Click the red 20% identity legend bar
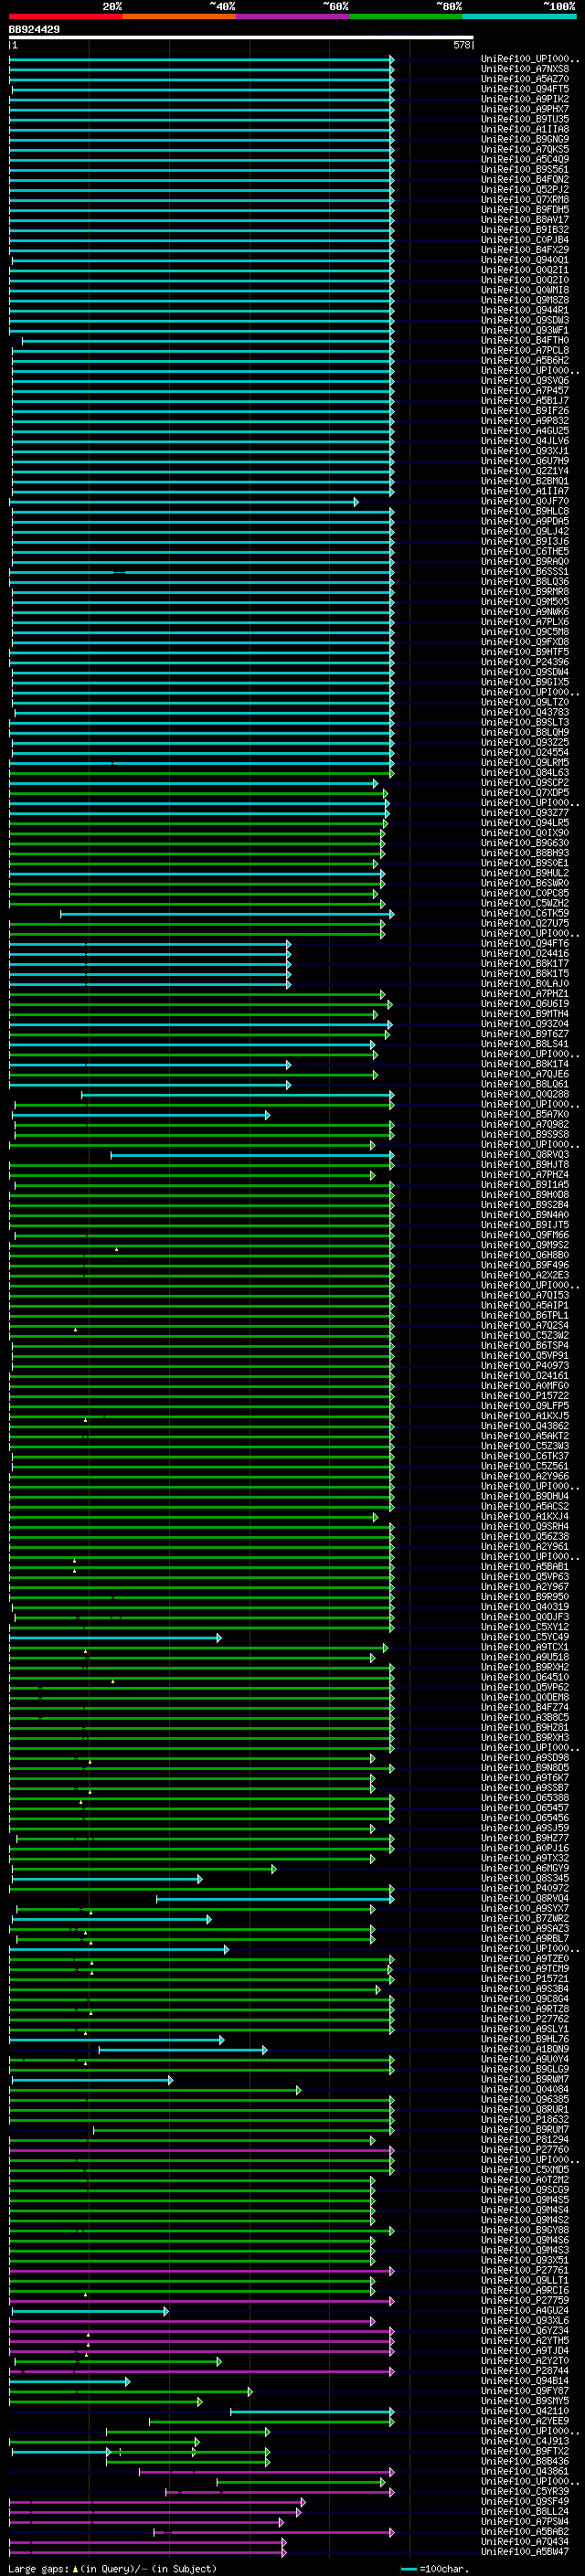Viewport: 585px width, 2576px height. point(66,16)
